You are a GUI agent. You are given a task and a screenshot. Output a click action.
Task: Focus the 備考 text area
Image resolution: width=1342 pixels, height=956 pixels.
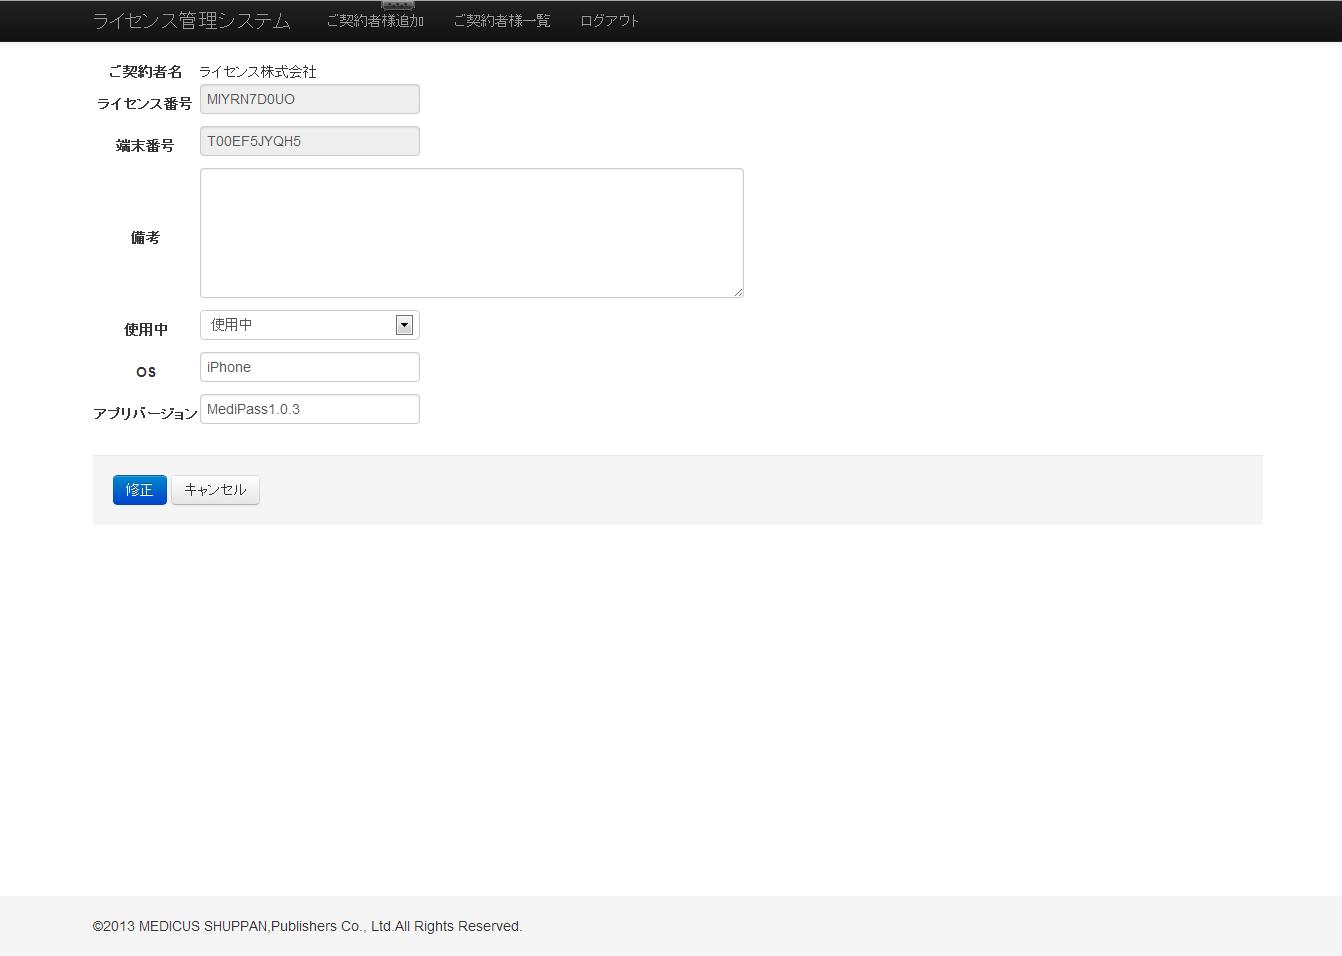click(x=472, y=233)
